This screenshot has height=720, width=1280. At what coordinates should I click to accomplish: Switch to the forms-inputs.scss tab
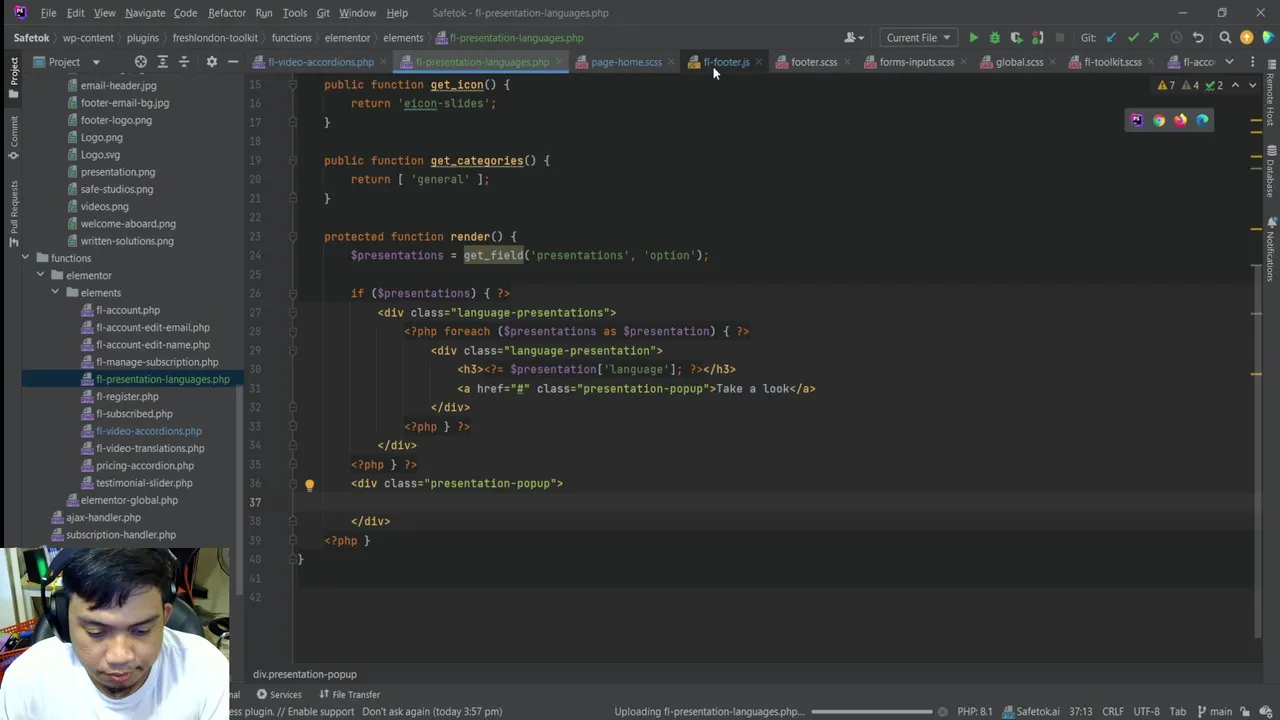(x=916, y=62)
